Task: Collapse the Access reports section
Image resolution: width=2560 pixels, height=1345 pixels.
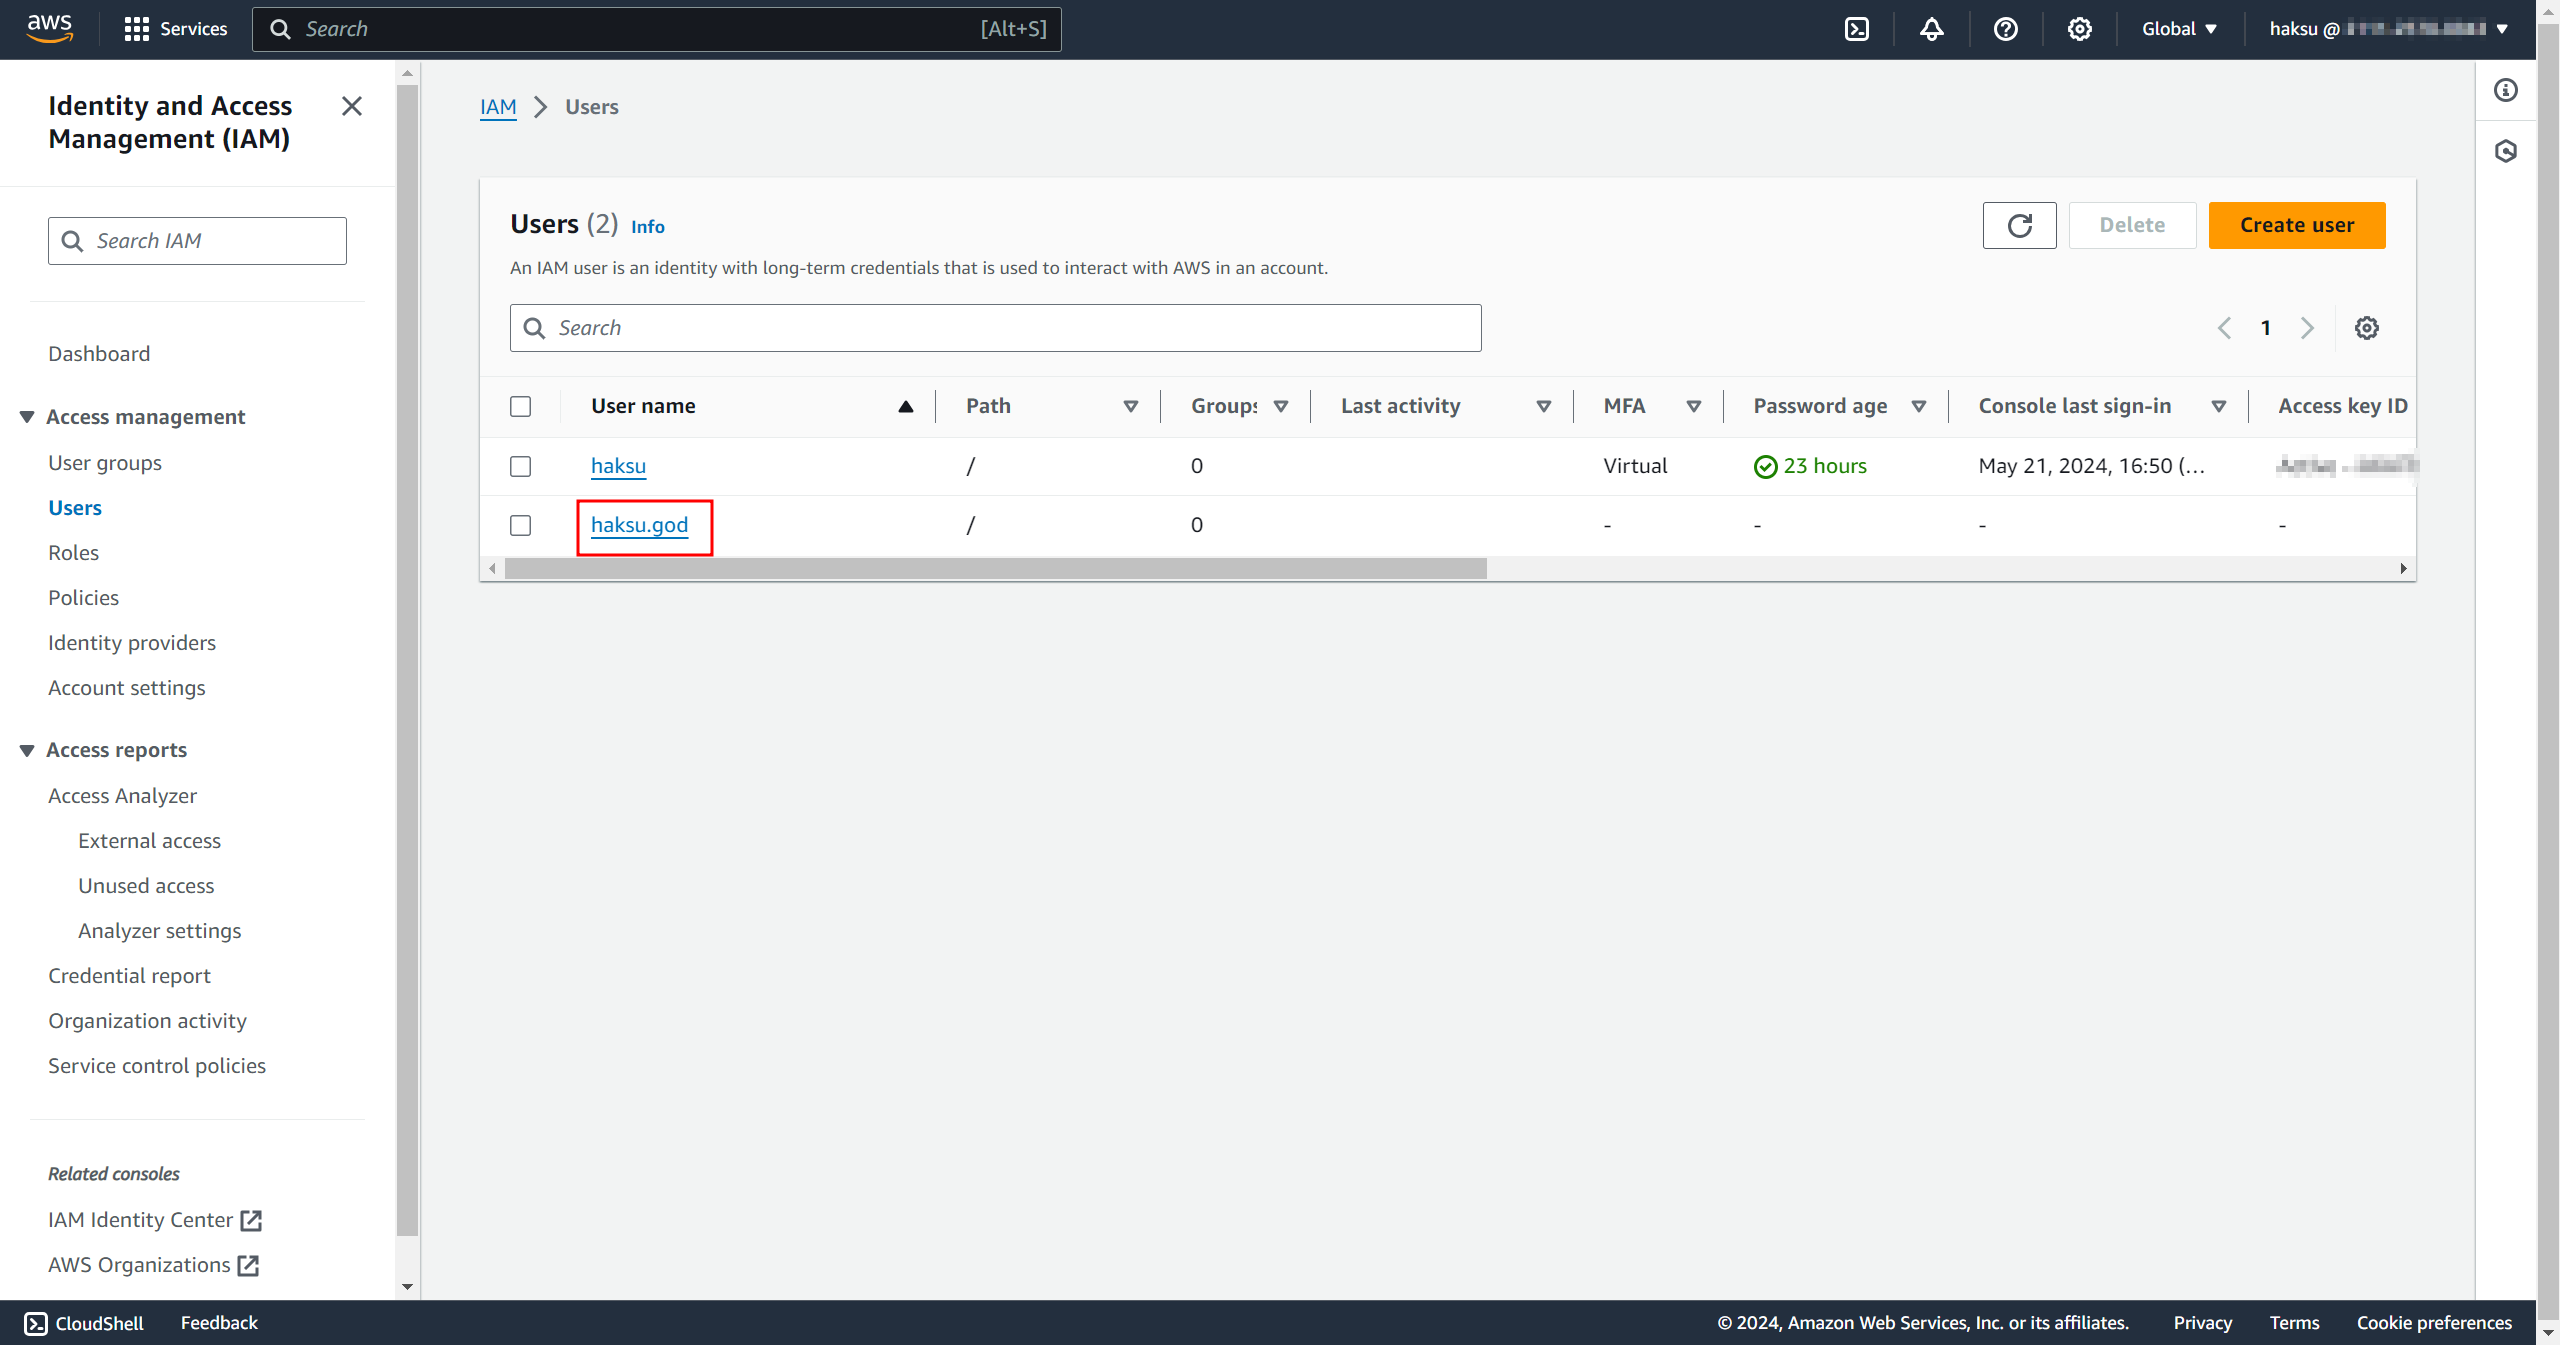Action: point(27,750)
